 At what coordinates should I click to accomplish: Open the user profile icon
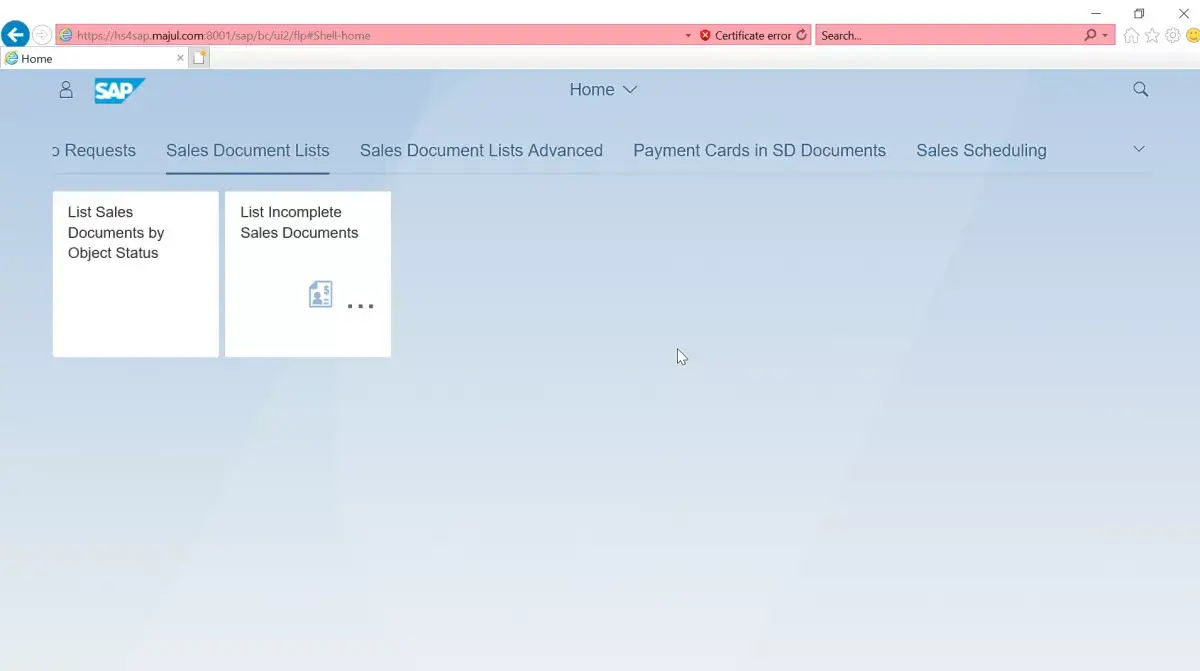tap(66, 90)
